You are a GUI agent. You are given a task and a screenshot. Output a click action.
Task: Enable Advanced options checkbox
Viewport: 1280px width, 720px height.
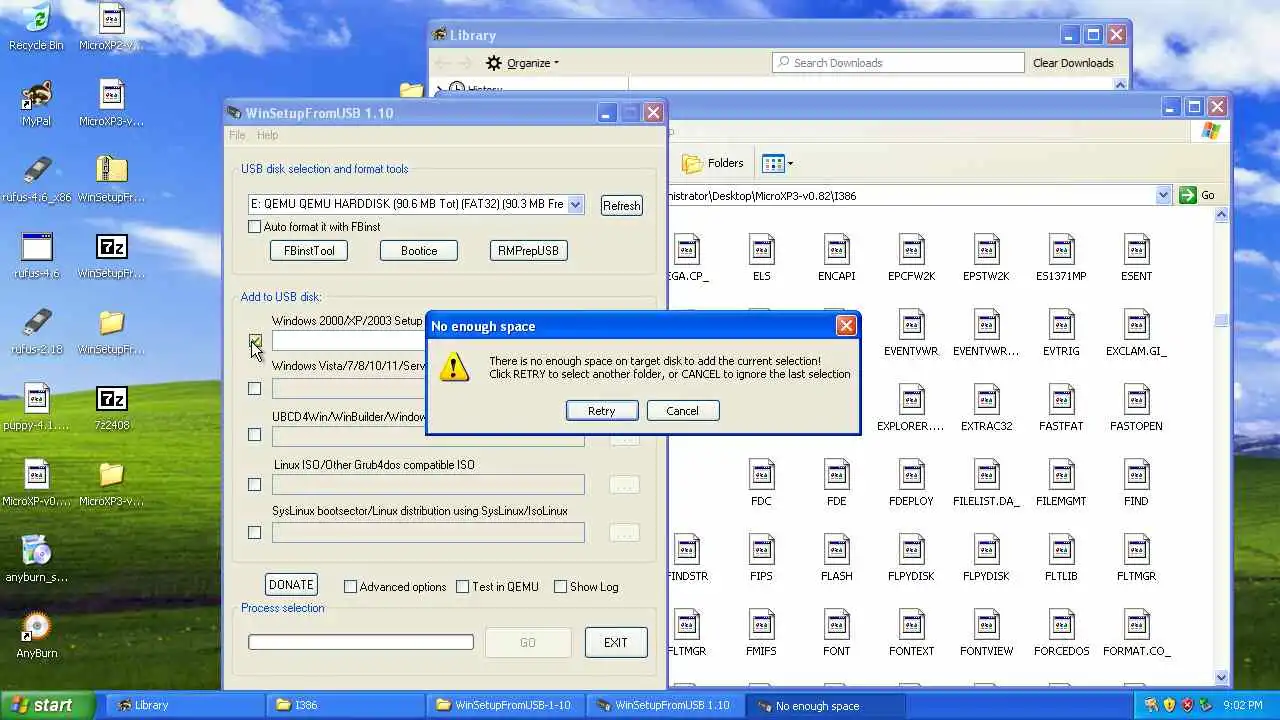(350, 587)
